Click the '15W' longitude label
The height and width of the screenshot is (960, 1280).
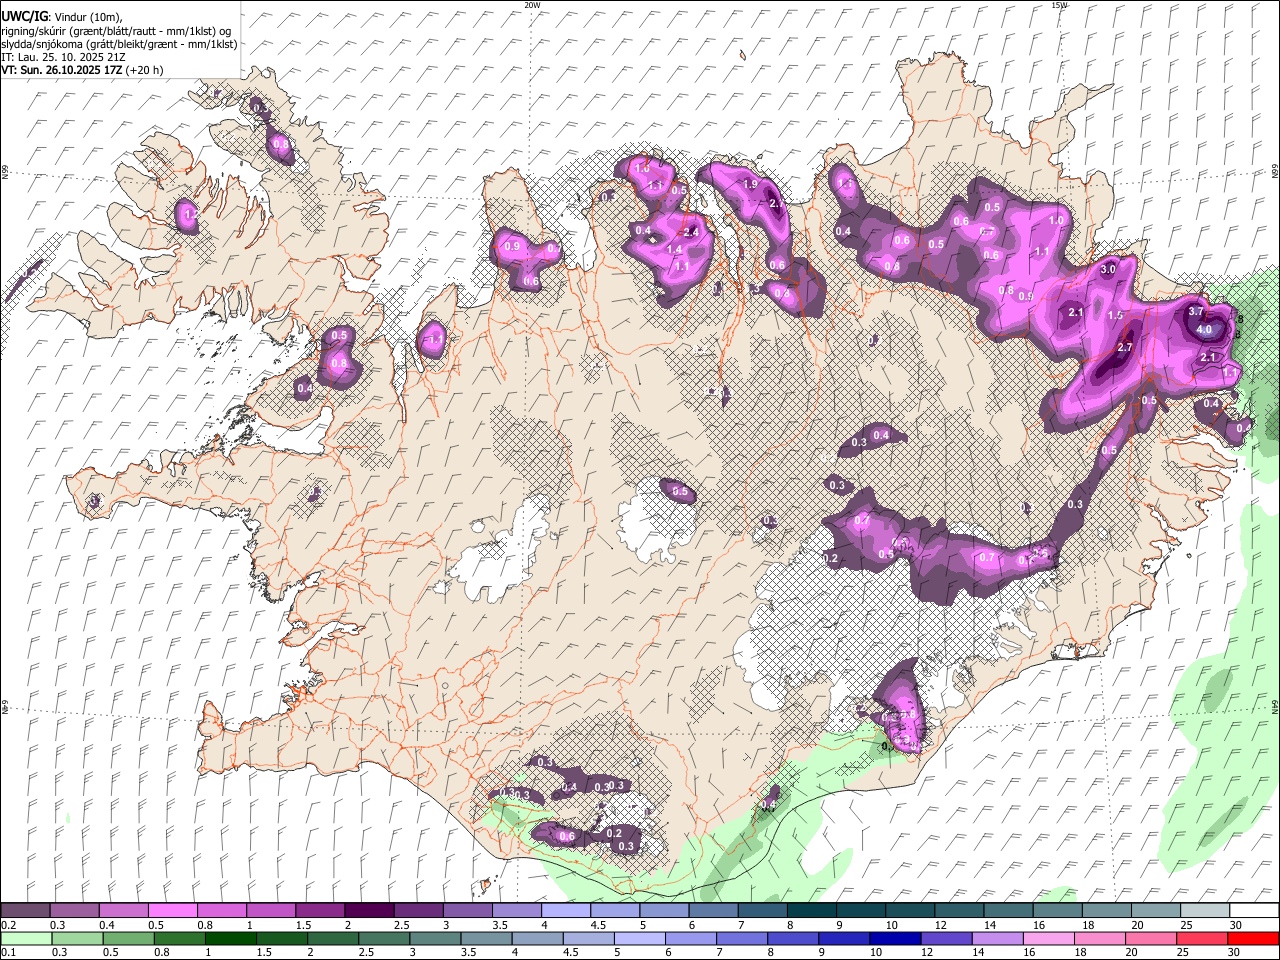click(1059, 5)
